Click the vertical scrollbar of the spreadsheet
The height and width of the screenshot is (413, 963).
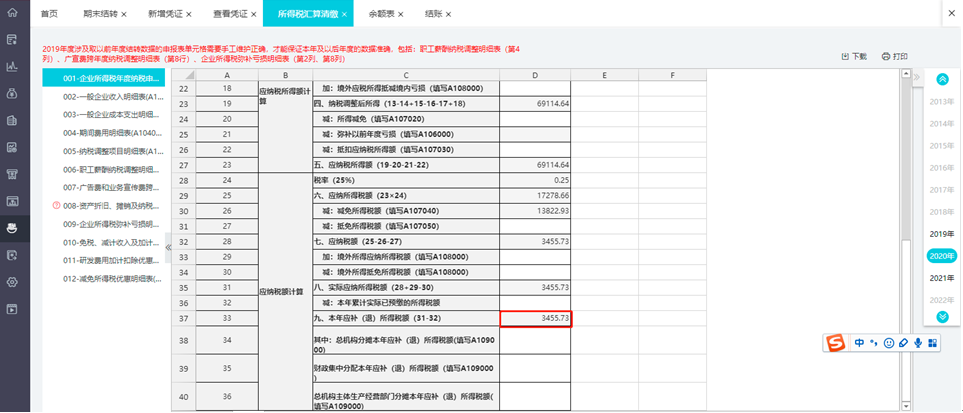[905, 240]
